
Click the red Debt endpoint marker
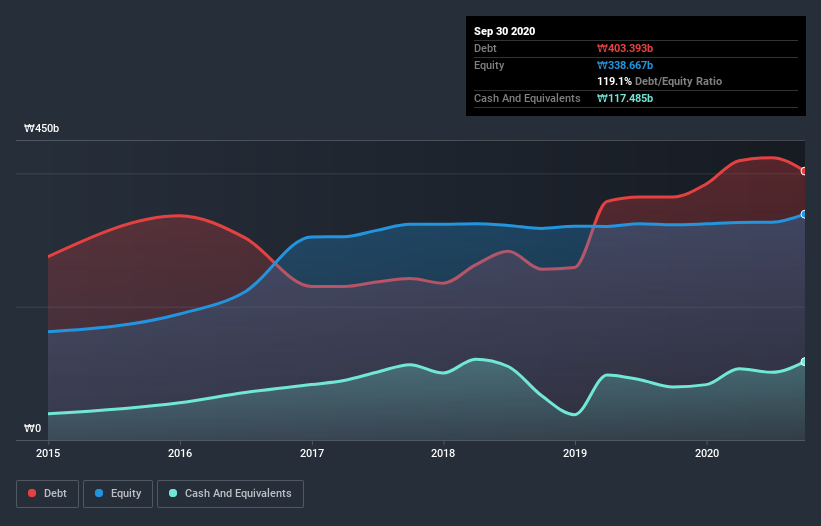tap(804, 171)
